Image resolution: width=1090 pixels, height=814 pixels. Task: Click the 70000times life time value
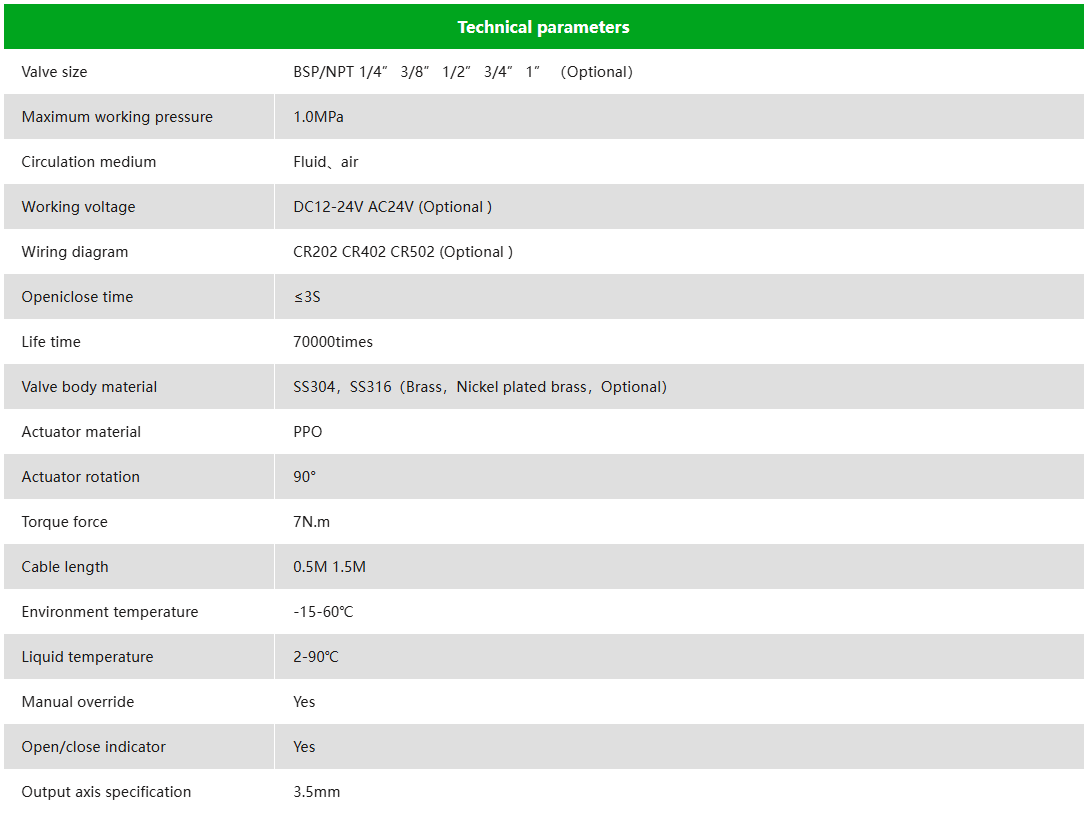pyautogui.click(x=333, y=342)
